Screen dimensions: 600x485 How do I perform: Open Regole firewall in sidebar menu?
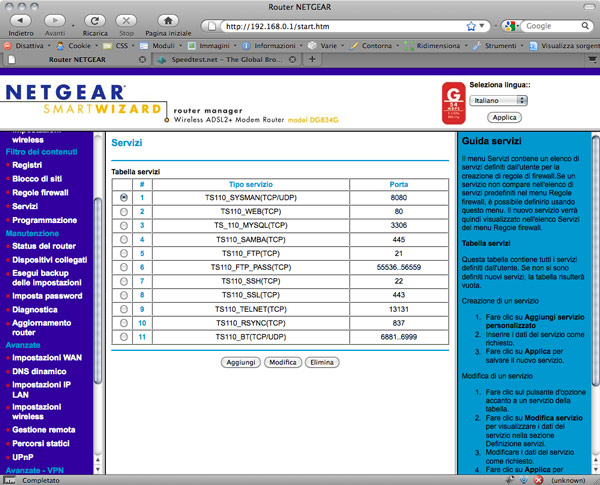coord(40,193)
